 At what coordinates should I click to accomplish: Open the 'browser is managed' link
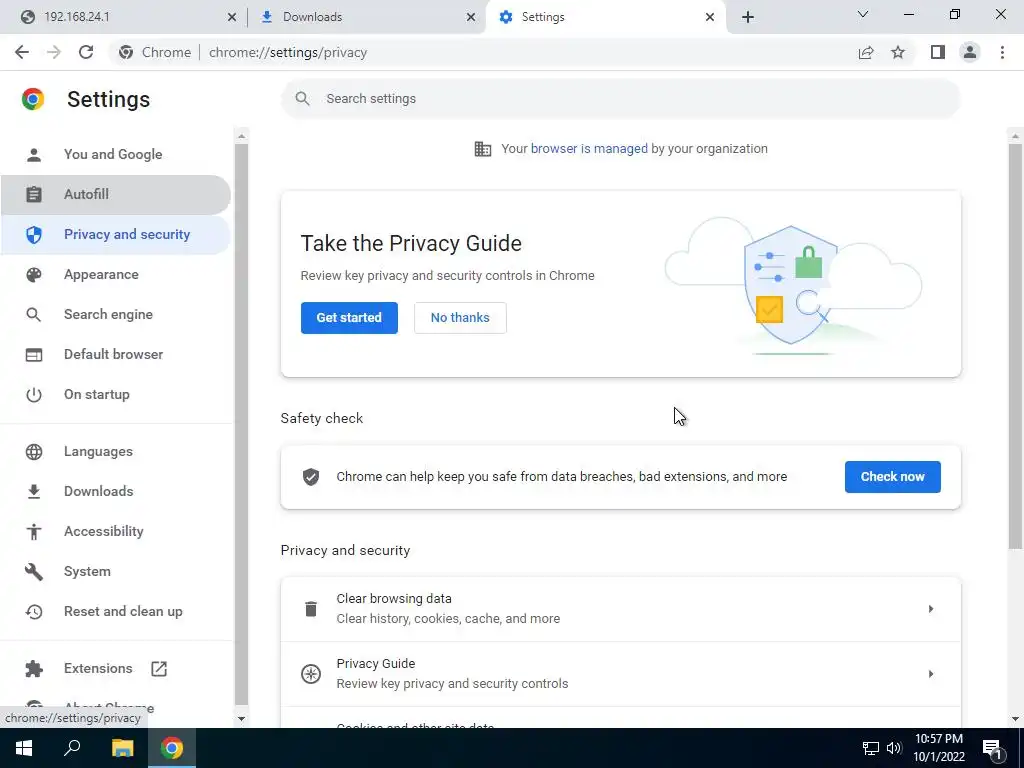coord(589,148)
